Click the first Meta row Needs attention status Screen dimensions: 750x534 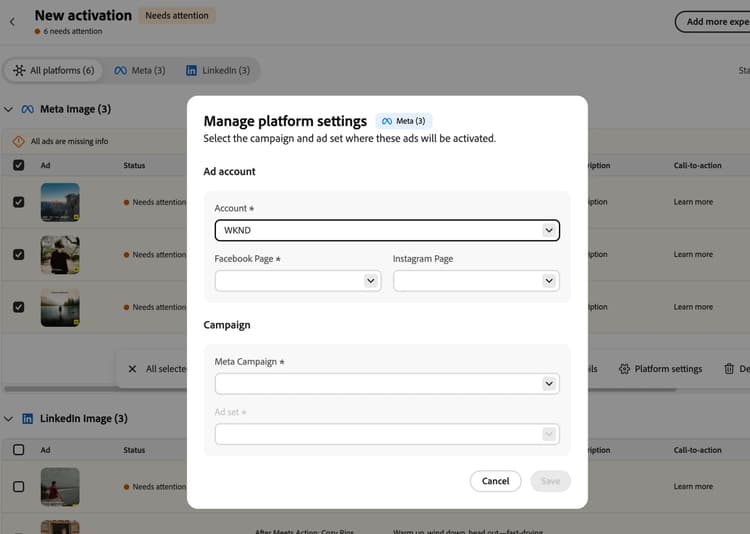click(x=155, y=202)
